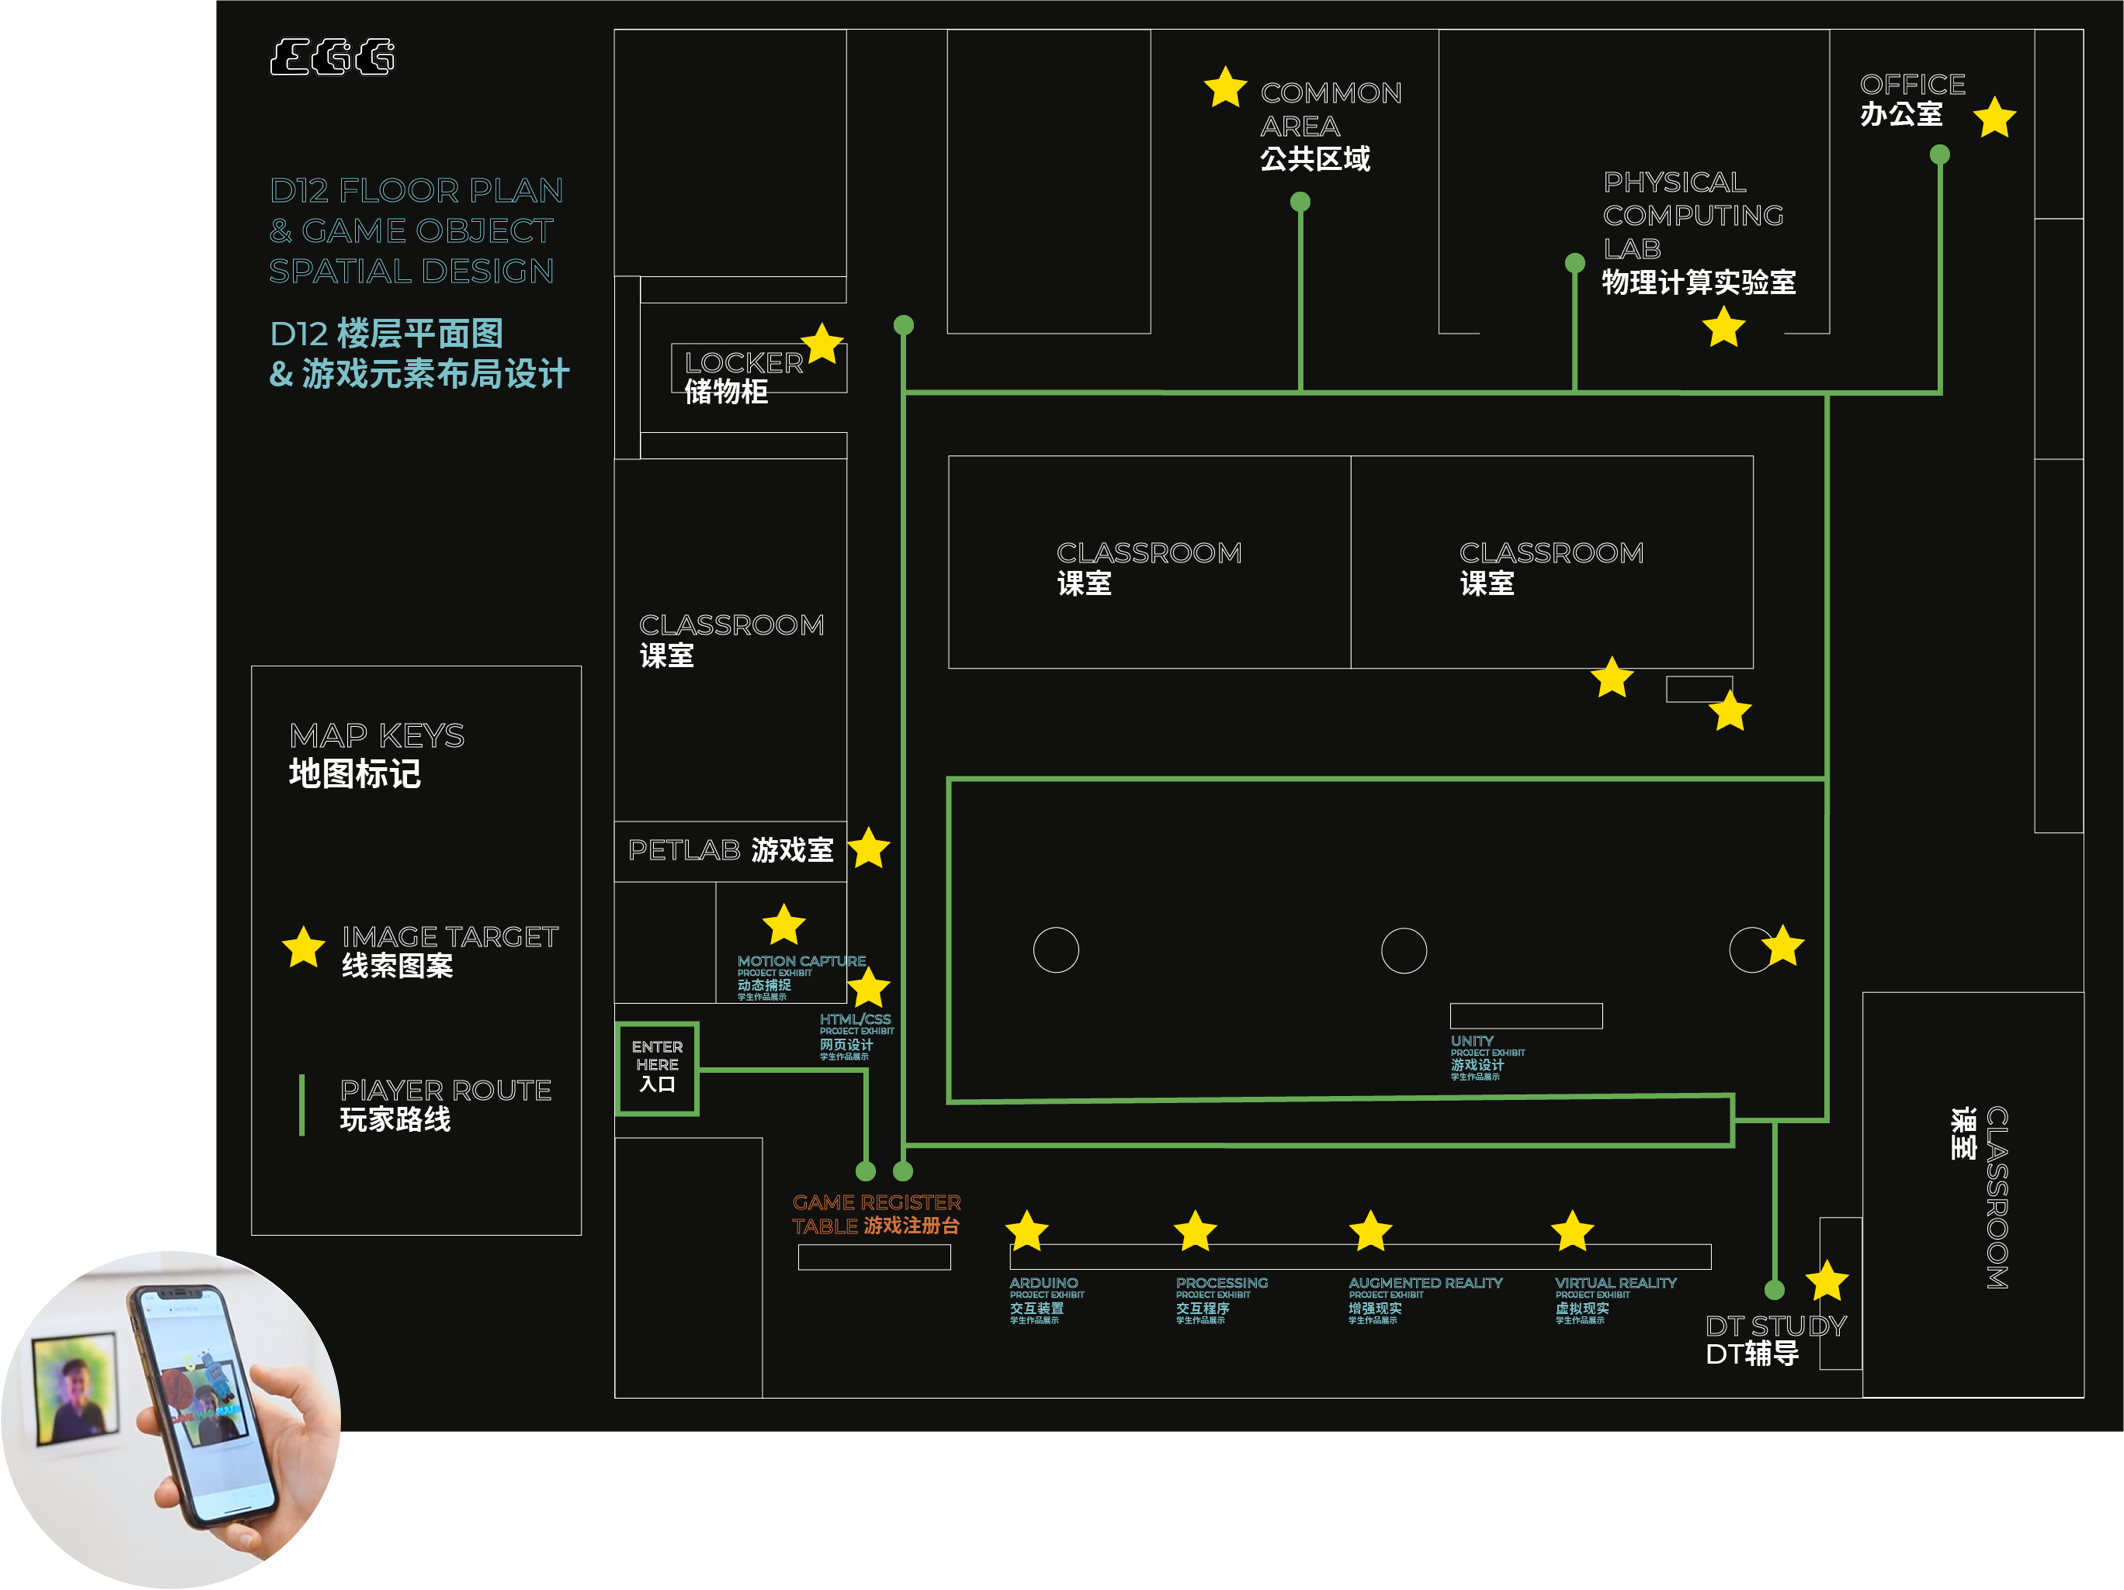Click the D12 Floor Plan title
The image size is (2124, 1590).
pos(416,231)
